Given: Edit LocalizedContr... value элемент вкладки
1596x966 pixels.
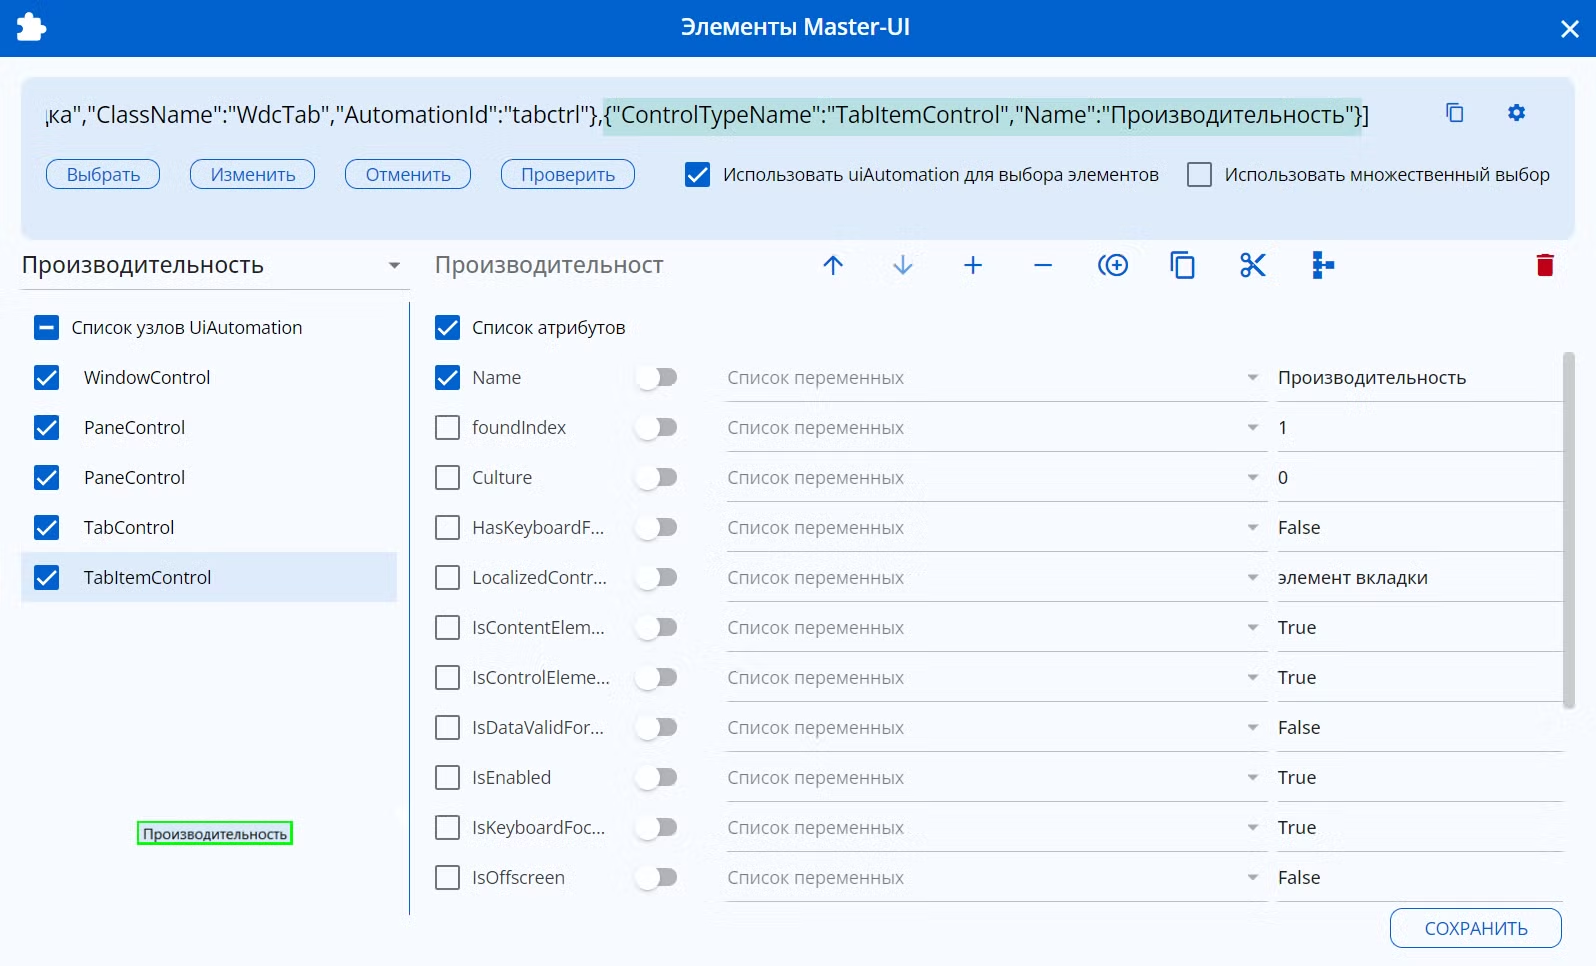Looking at the screenshot, I should tap(1419, 578).
